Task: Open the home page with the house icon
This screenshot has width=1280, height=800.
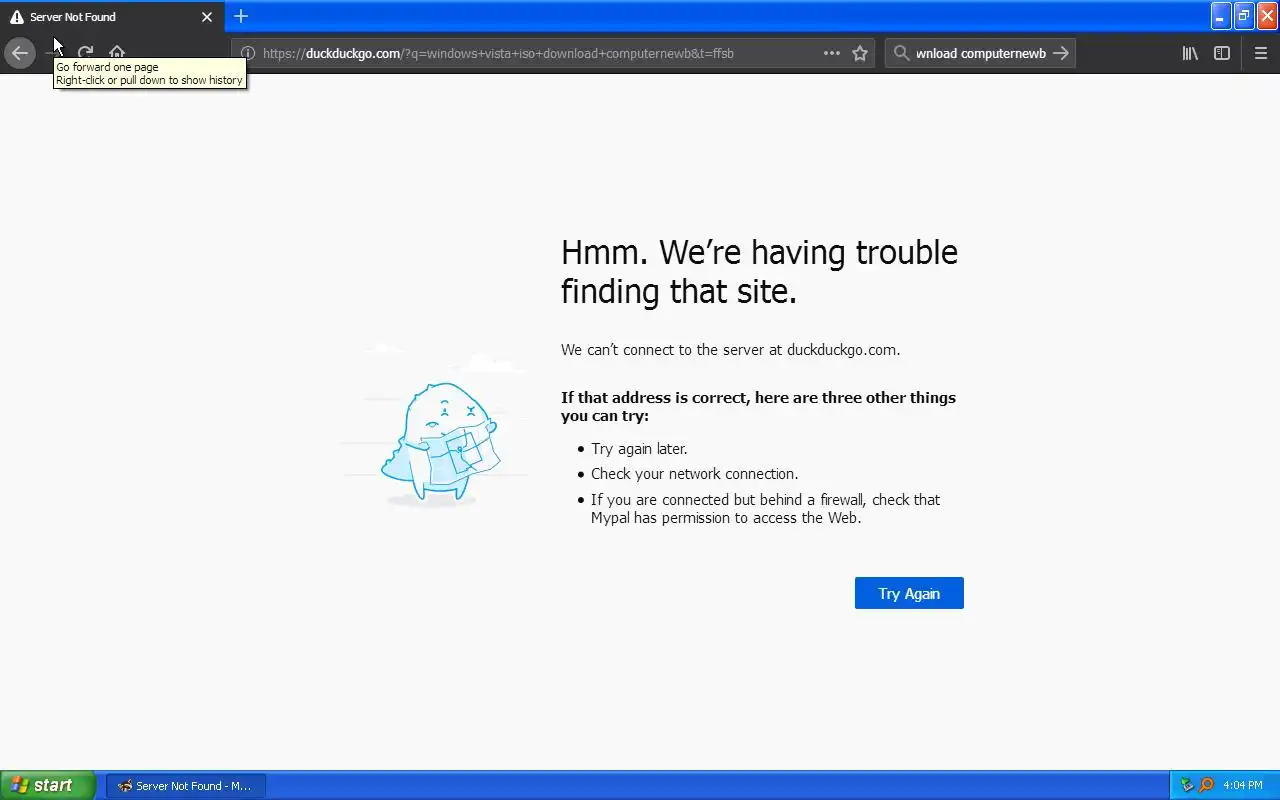Action: tap(117, 53)
